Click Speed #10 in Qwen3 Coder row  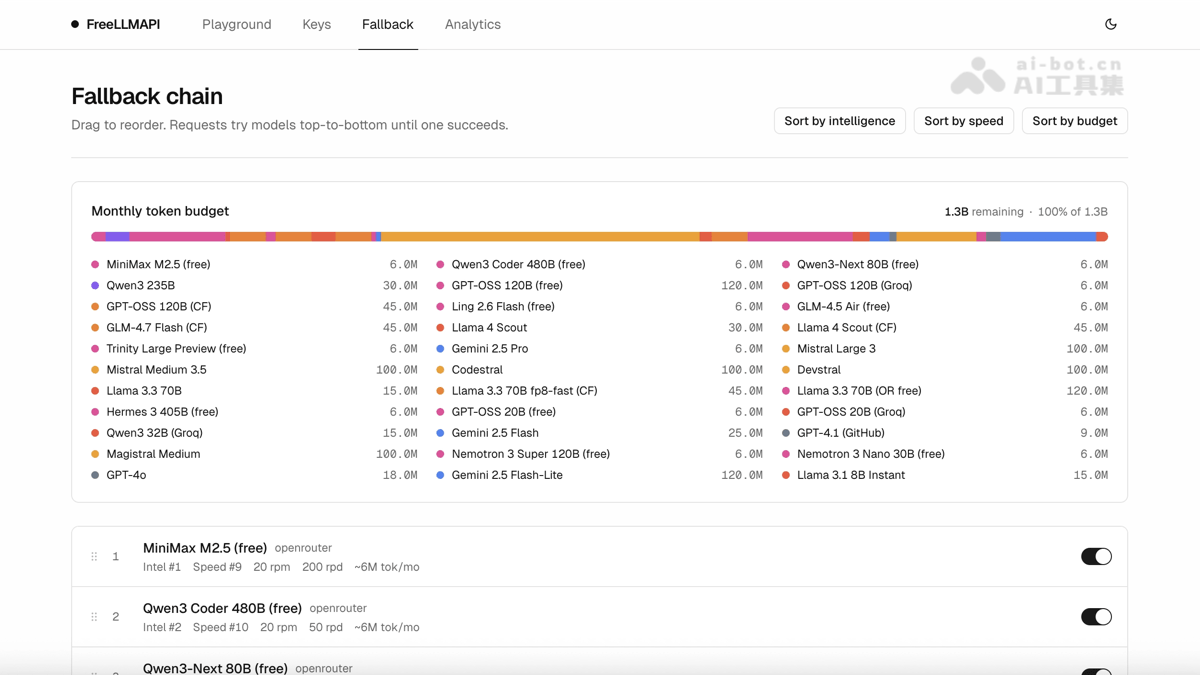pos(221,627)
